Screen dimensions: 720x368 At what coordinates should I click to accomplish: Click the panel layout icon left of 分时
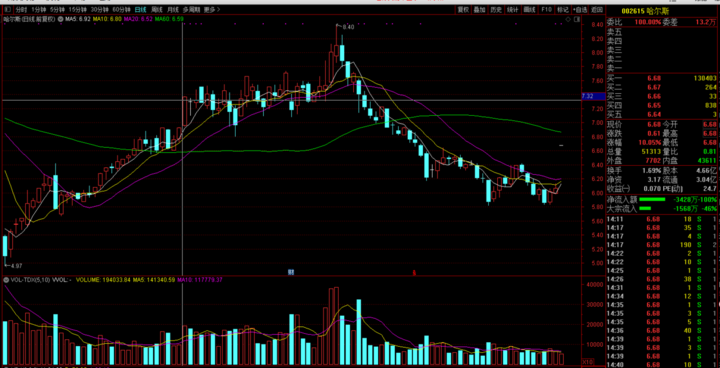click(7, 9)
